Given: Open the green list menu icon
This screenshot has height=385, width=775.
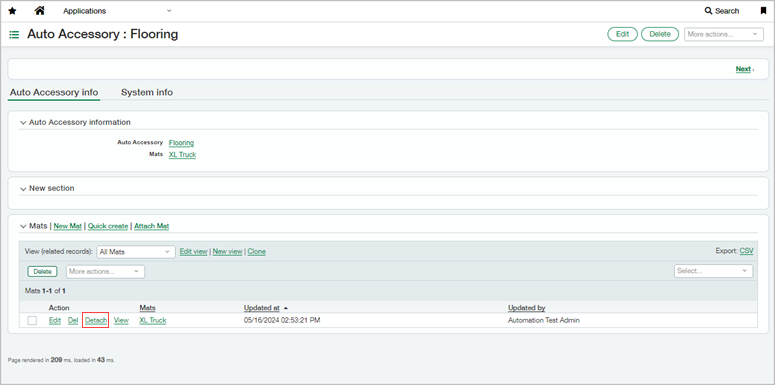Looking at the screenshot, I should tap(14, 35).
